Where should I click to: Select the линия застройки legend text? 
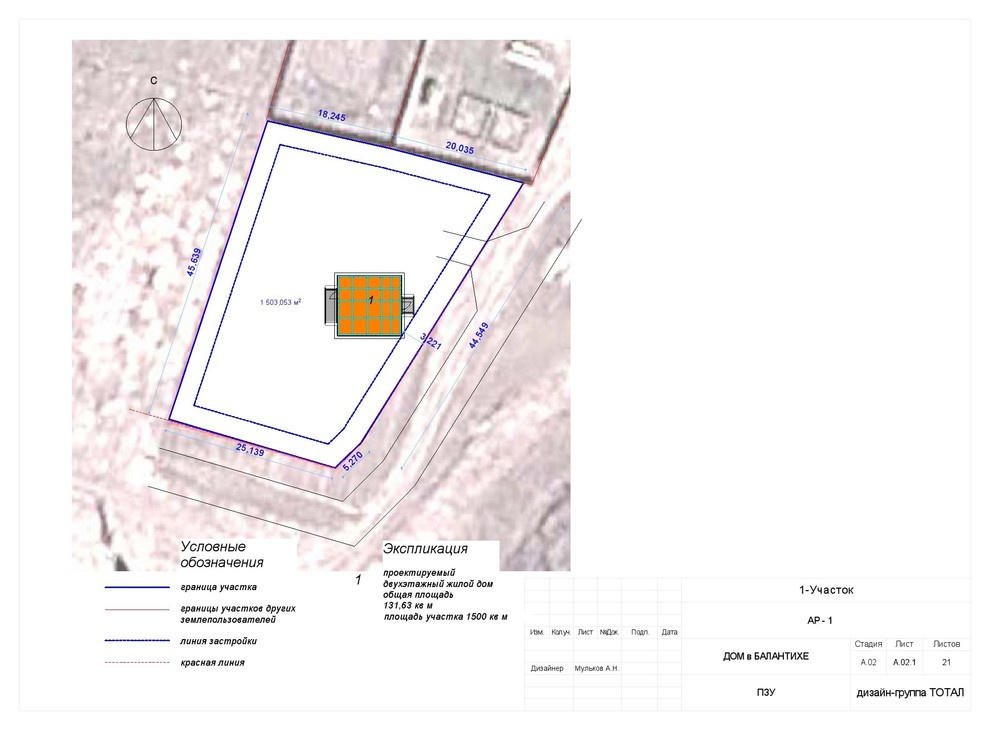tap(218, 641)
